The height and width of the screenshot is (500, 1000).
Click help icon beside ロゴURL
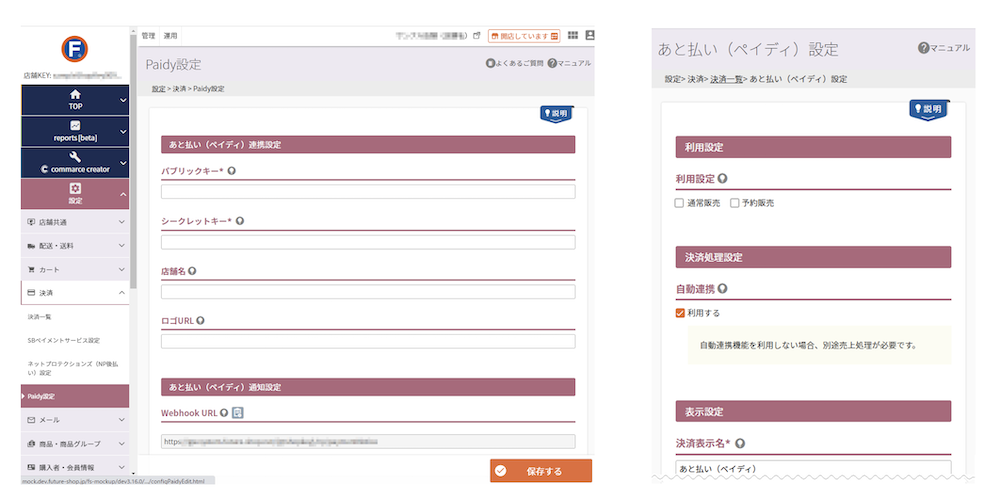200,320
